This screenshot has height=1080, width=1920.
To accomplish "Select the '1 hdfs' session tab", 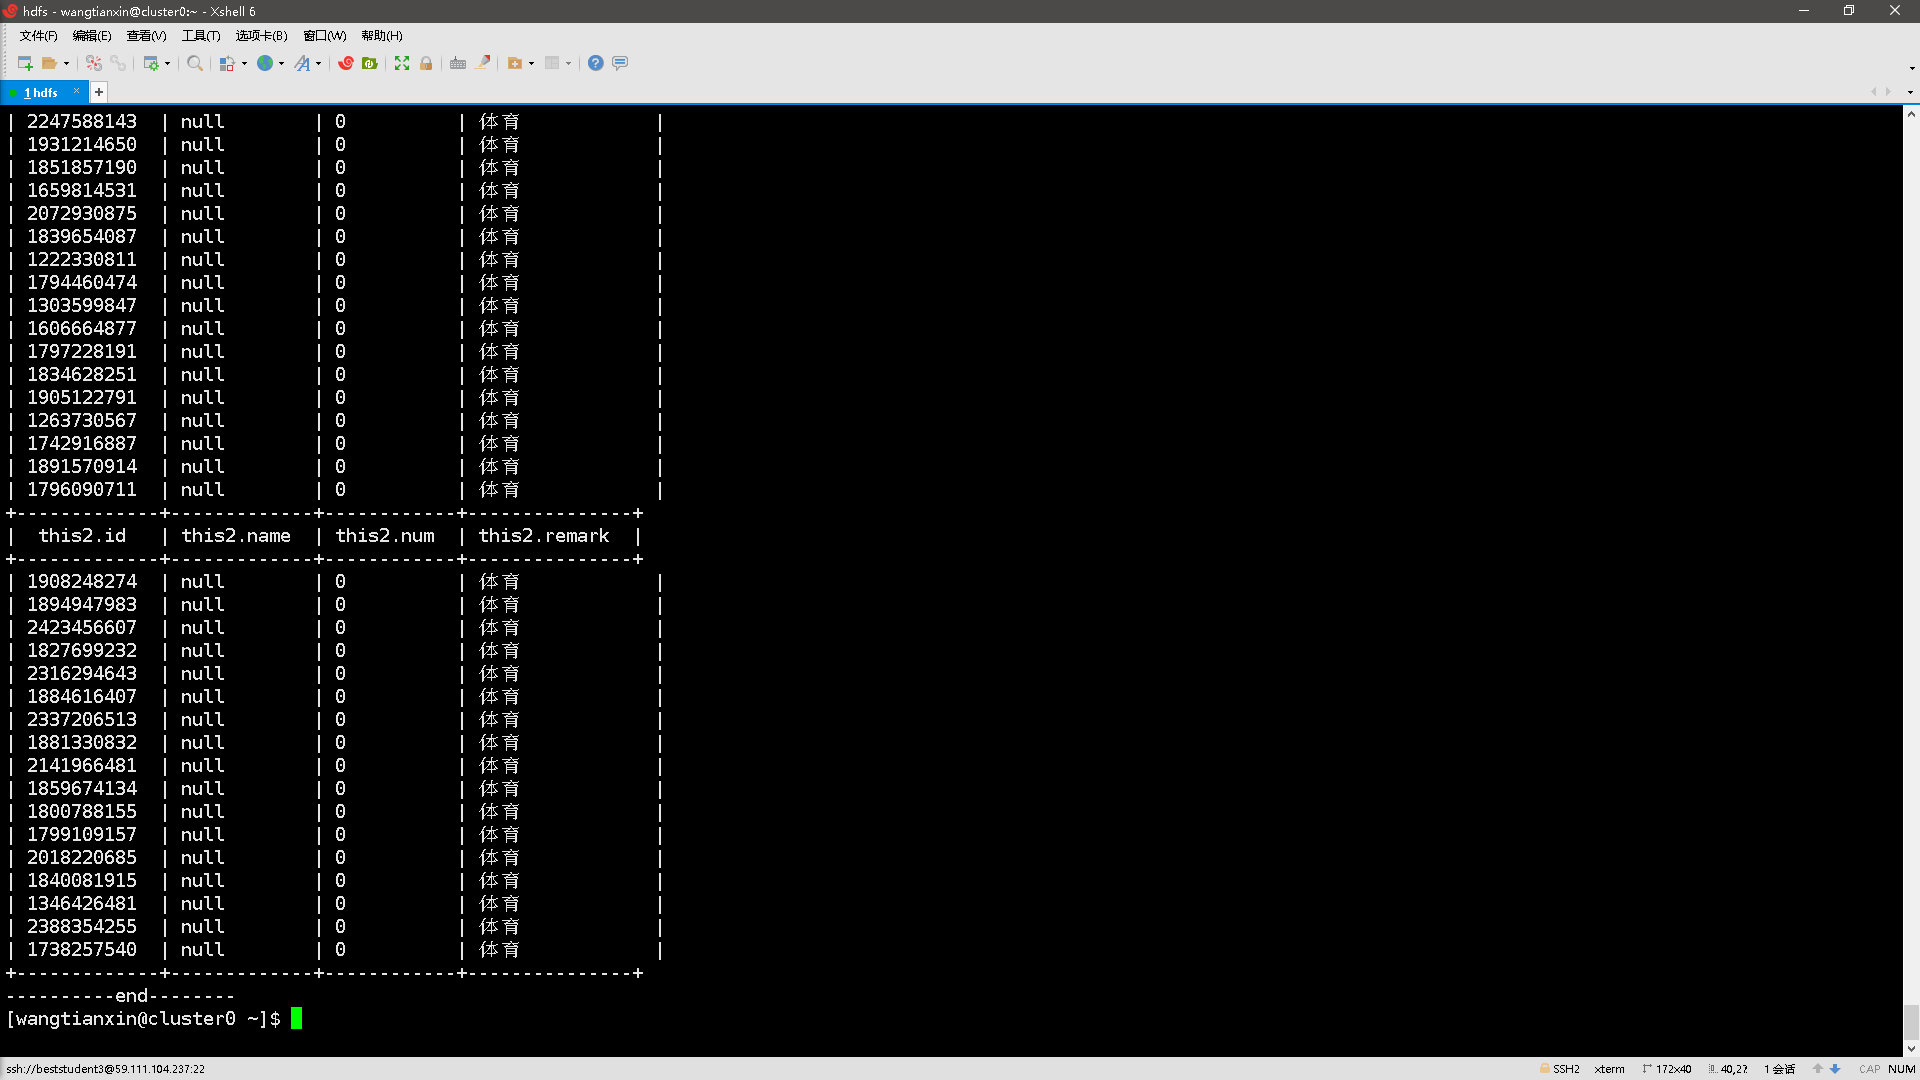I will point(42,92).
